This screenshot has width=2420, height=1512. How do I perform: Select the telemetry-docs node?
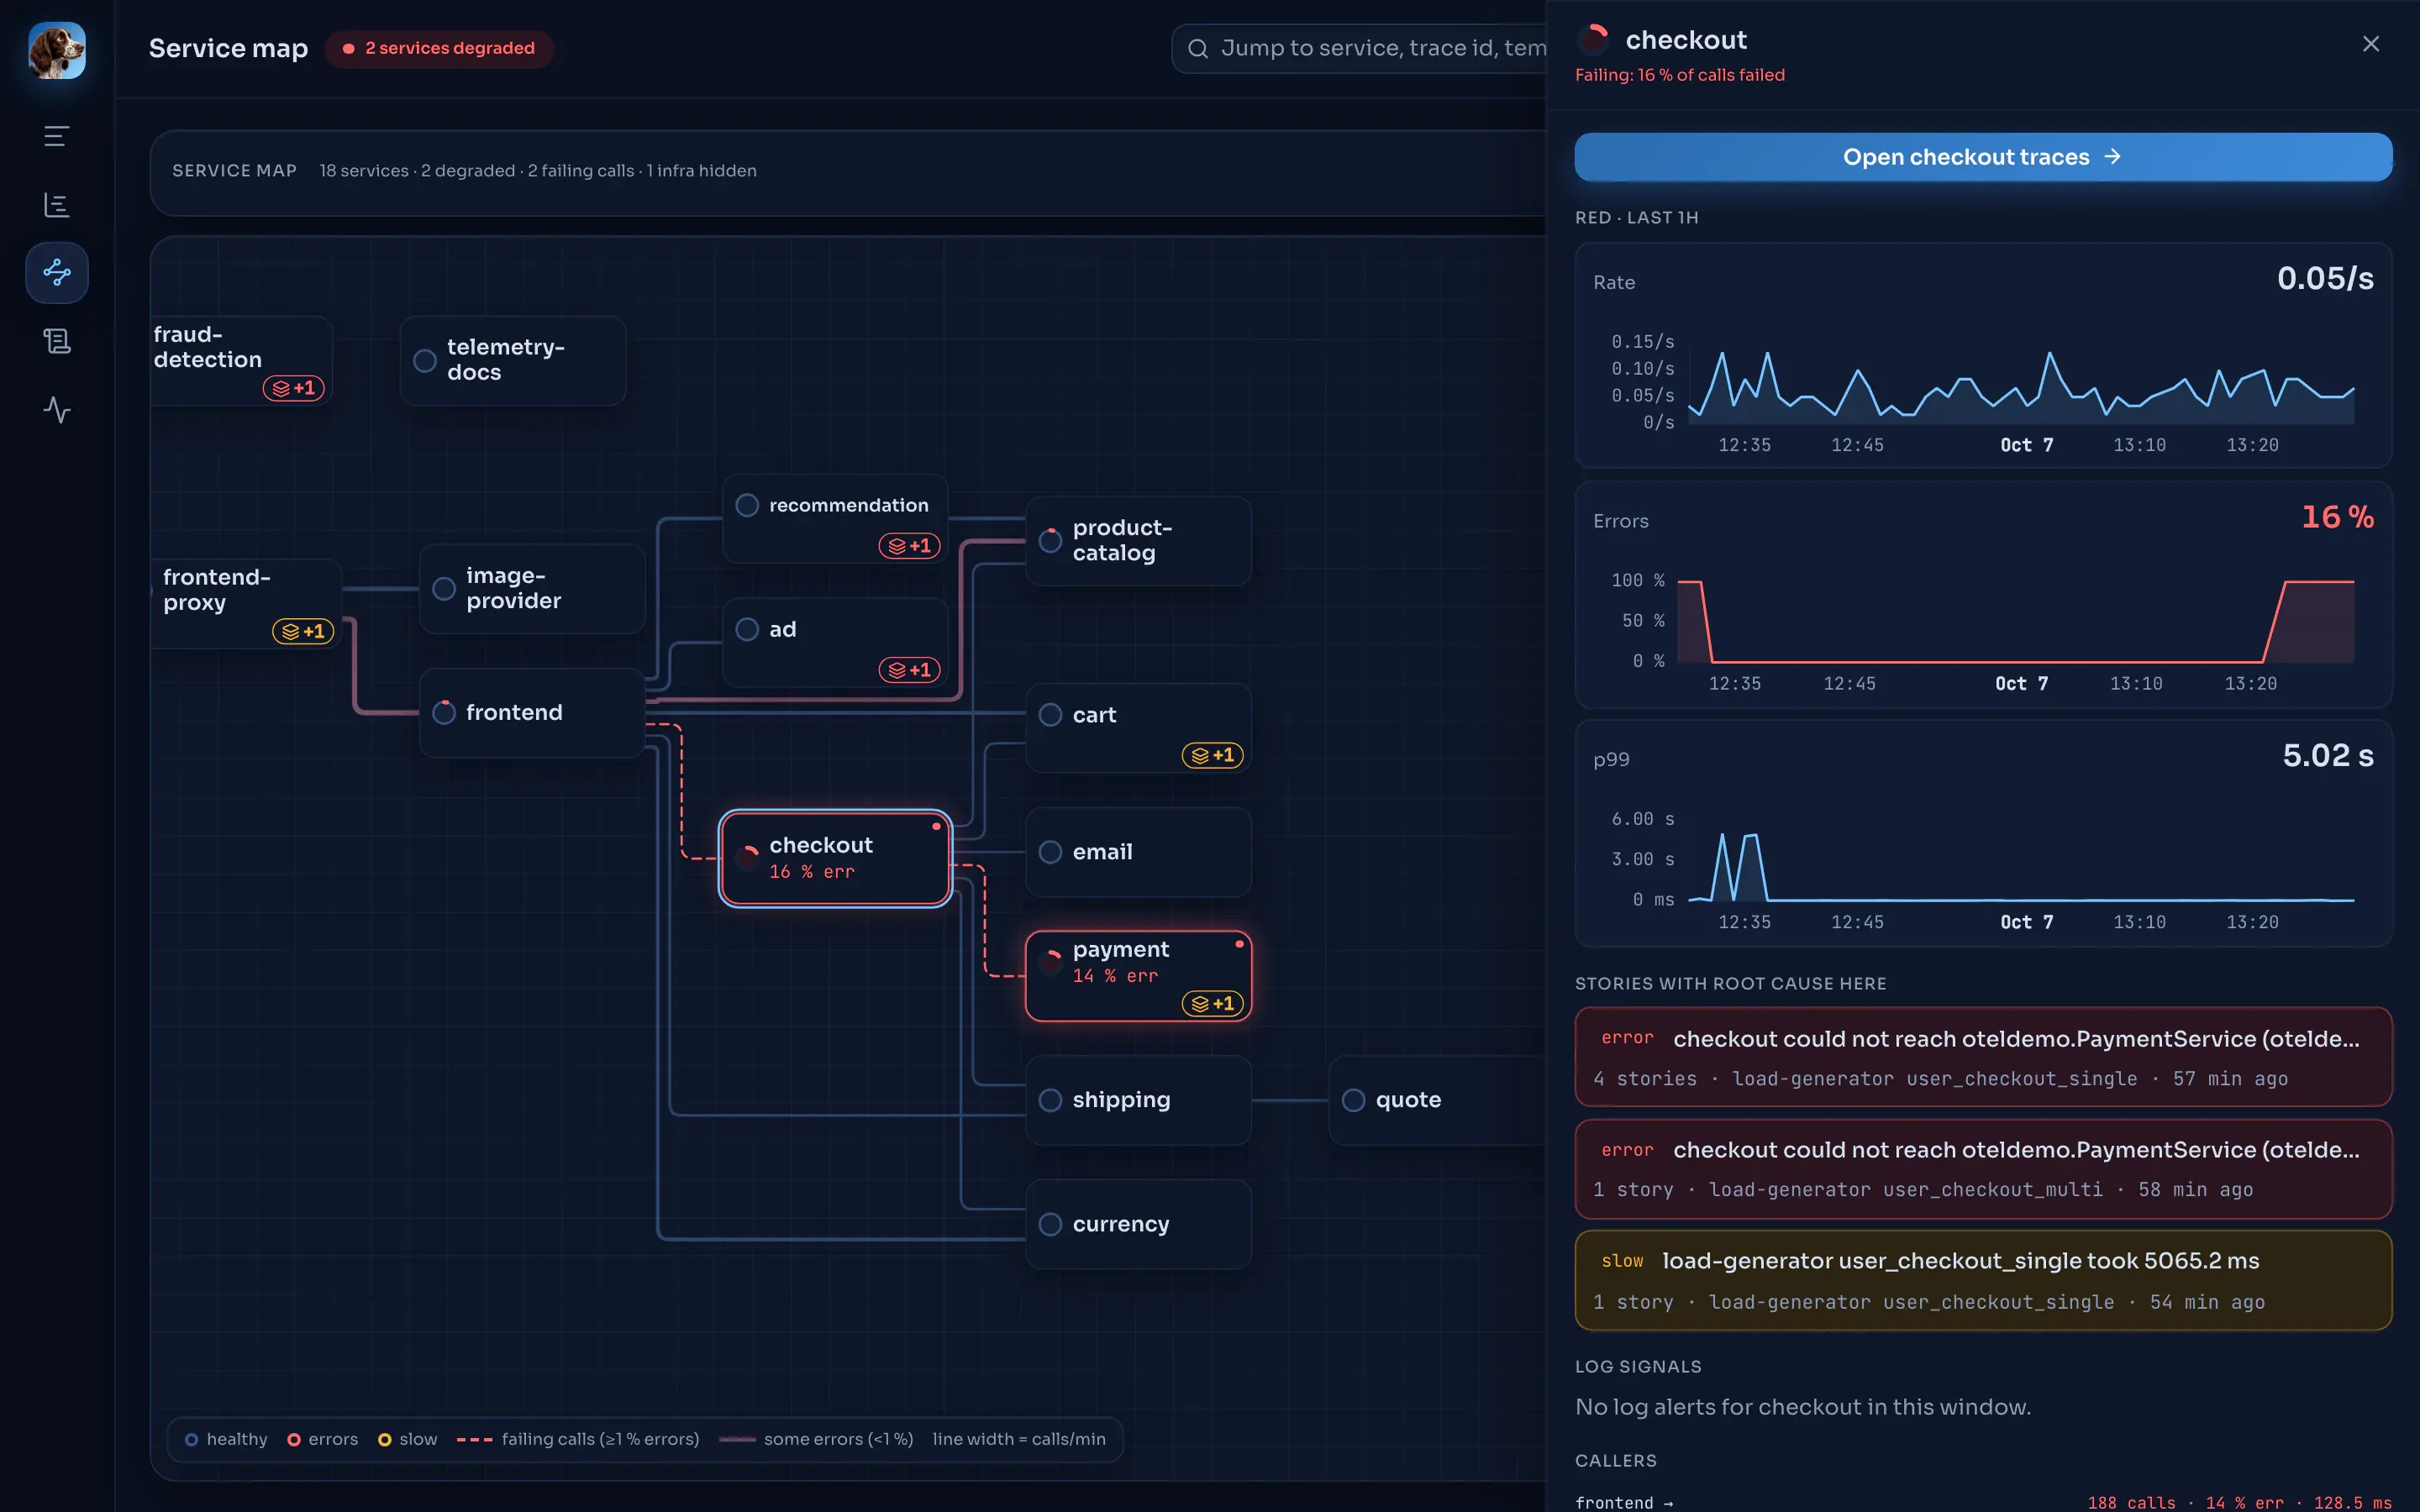click(x=513, y=360)
